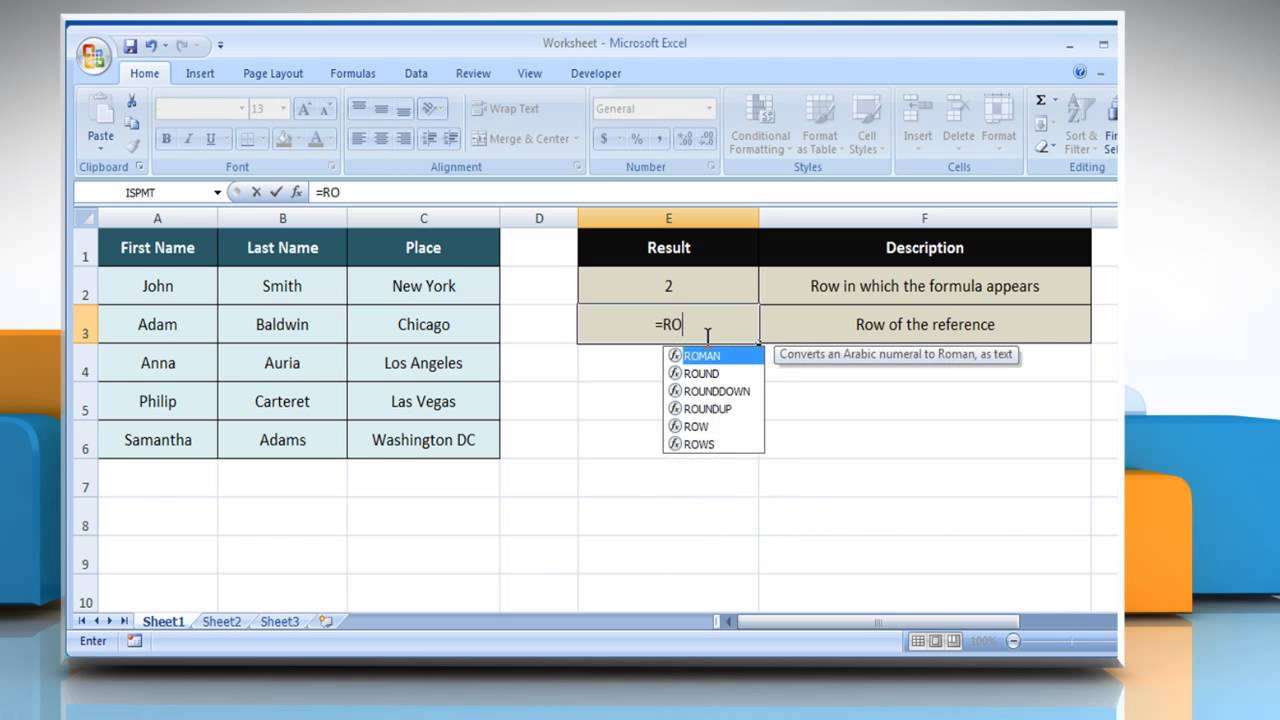Click the zoom out minus button

point(1013,641)
